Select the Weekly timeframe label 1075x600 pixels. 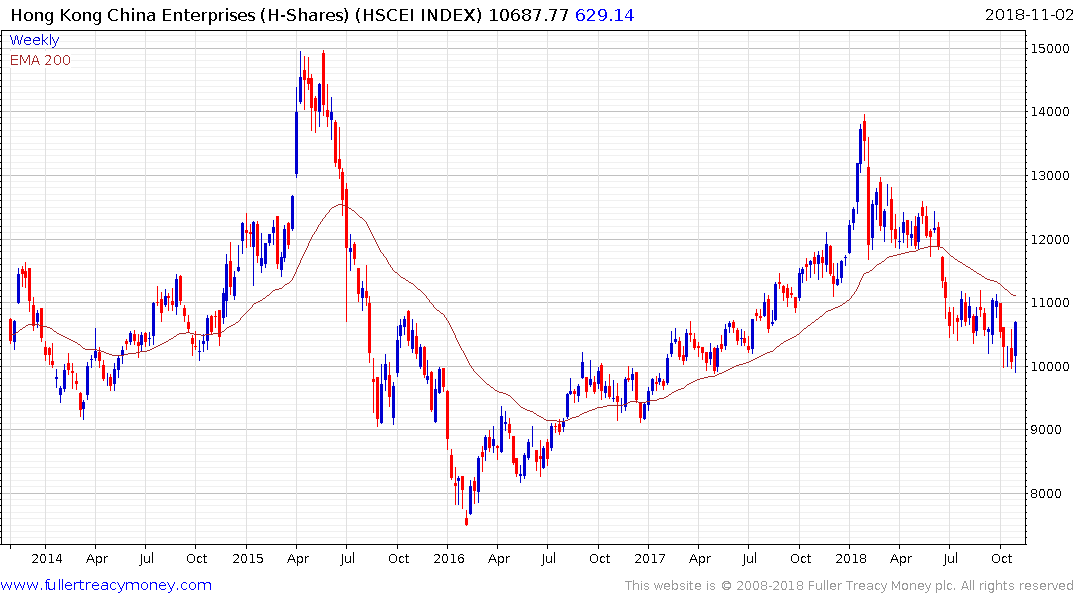[34, 40]
